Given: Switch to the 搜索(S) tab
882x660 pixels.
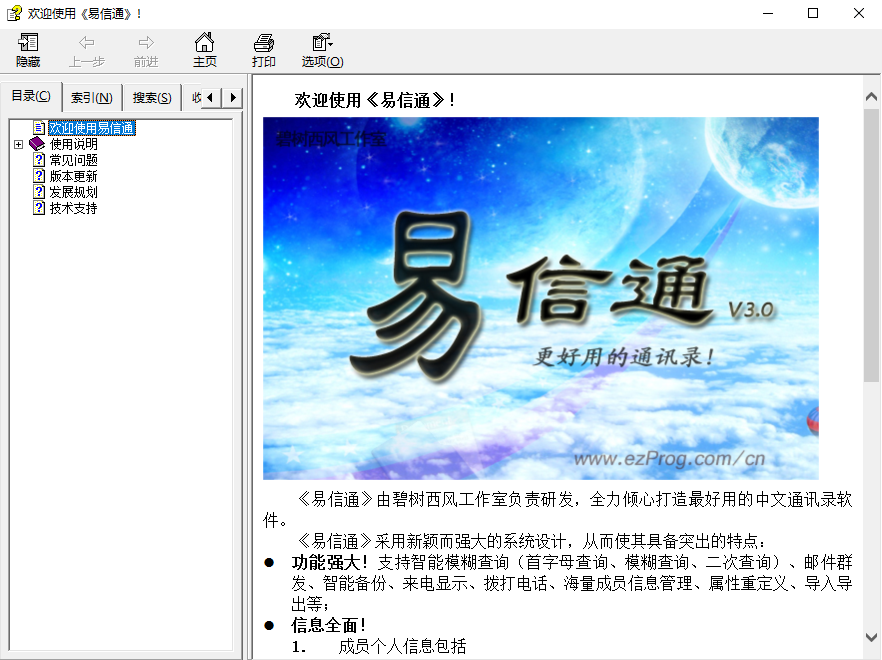Looking at the screenshot, I should pos(152,98).
